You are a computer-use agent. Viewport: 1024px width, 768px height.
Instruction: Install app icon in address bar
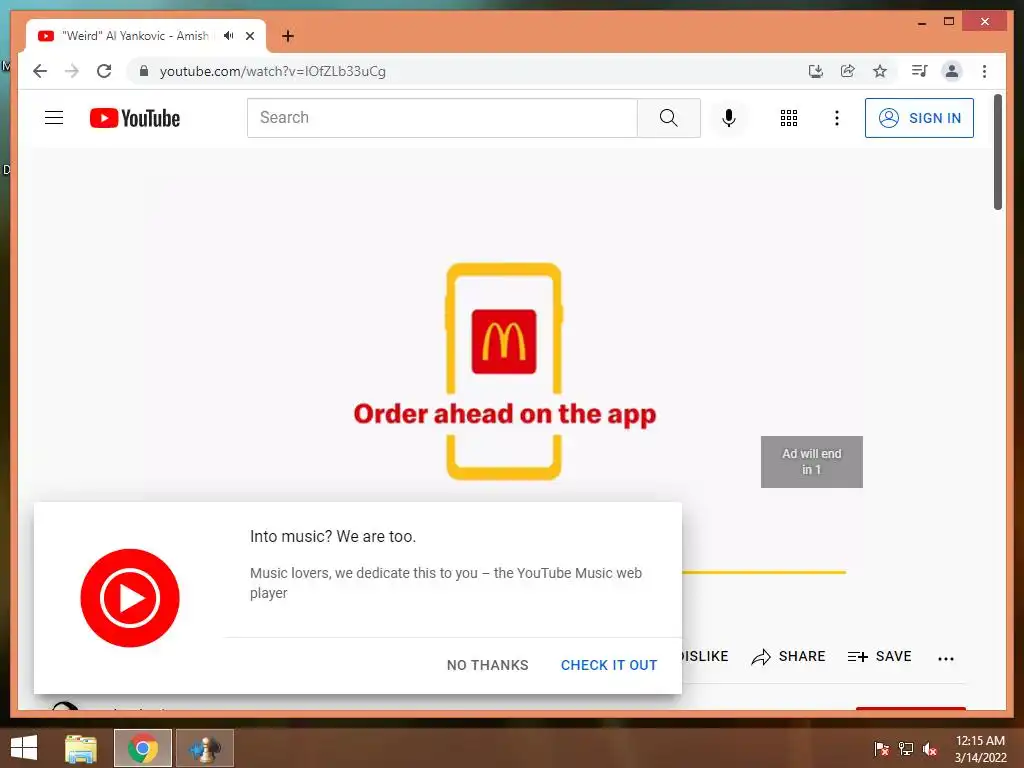coord(816,71)
